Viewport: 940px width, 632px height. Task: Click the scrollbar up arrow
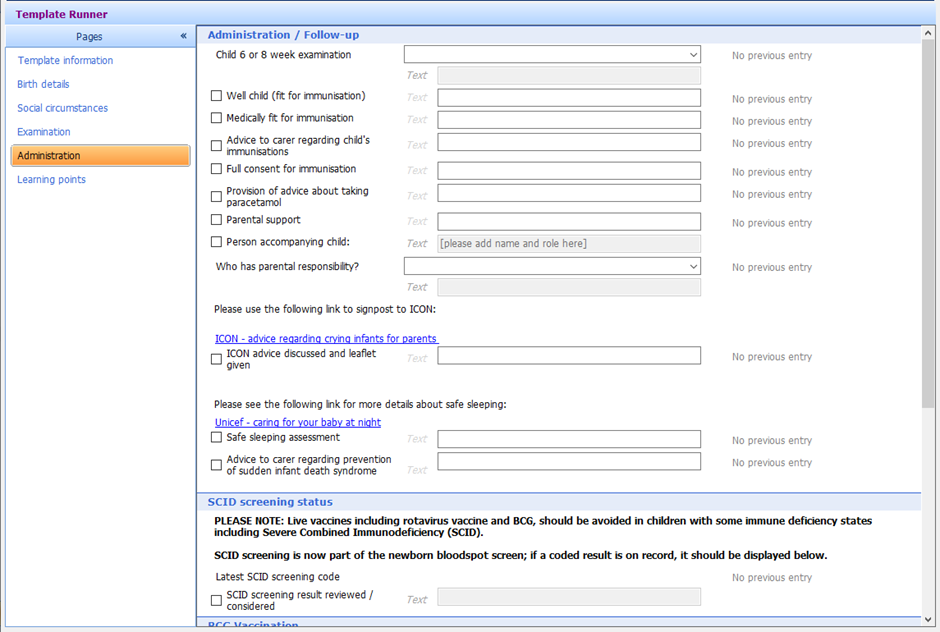tap(930, 31)
